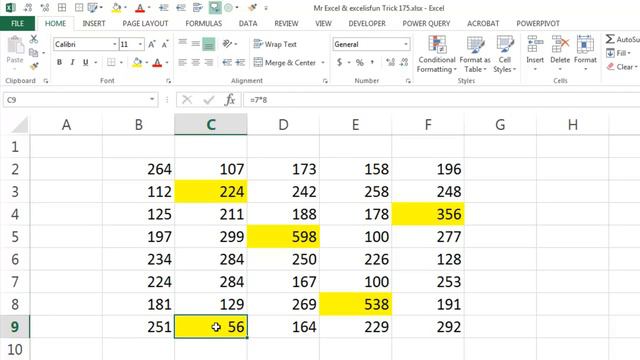Click Format cells icon

coord(585,45)
